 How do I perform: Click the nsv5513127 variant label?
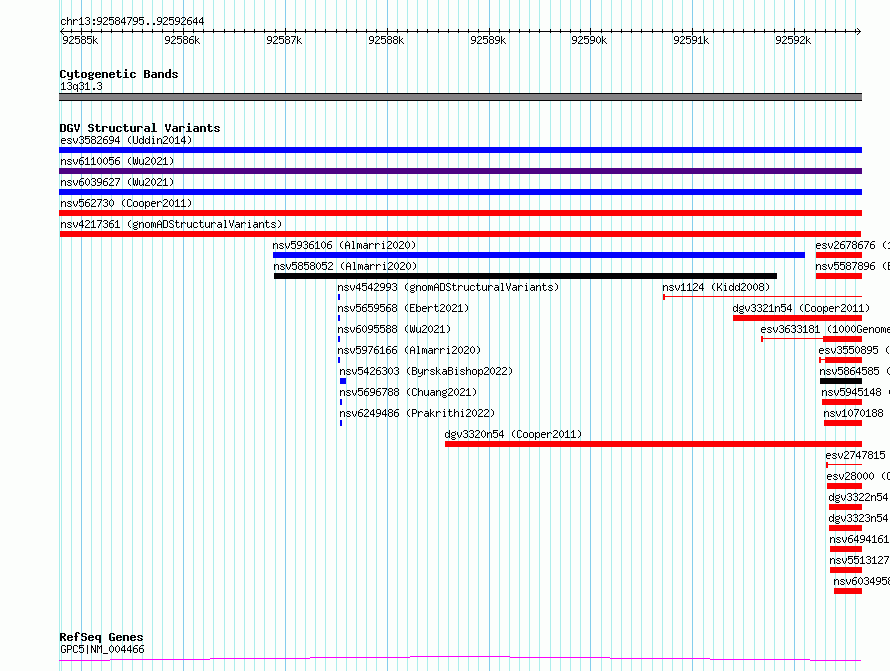click(859, 560)
